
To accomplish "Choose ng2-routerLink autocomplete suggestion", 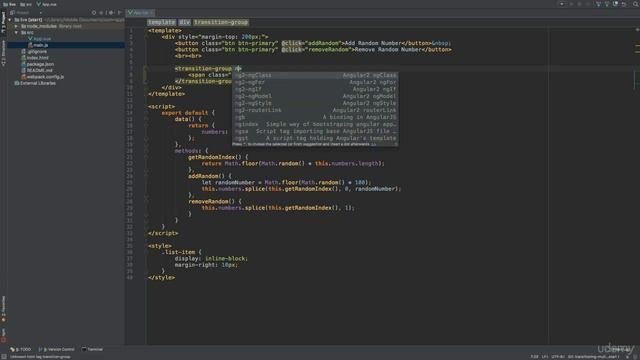I will point(315,110).
